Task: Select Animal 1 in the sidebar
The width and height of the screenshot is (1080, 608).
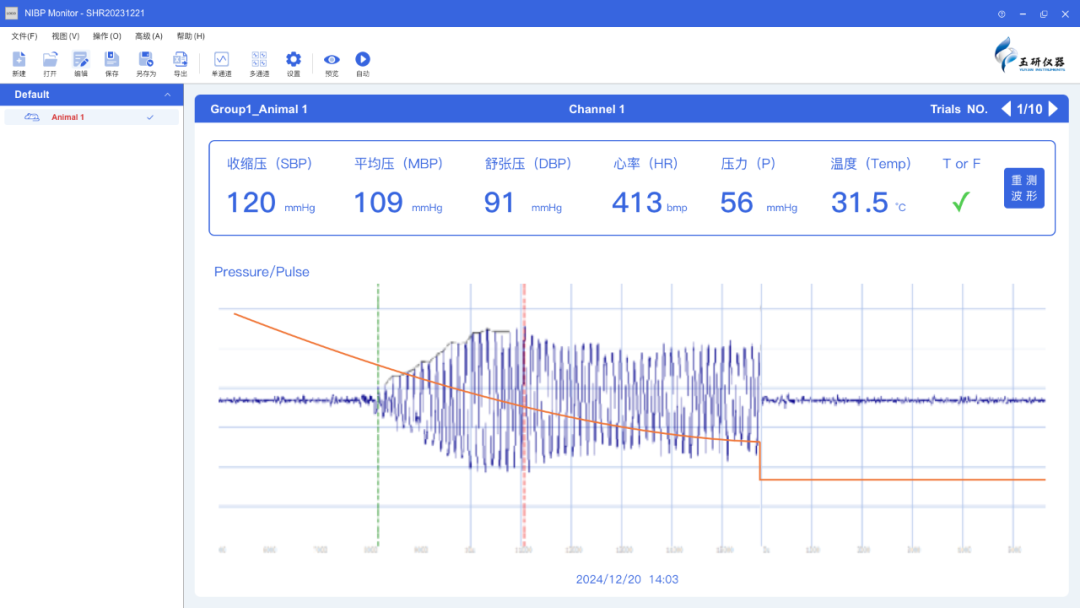Action: tap(68, 117)
